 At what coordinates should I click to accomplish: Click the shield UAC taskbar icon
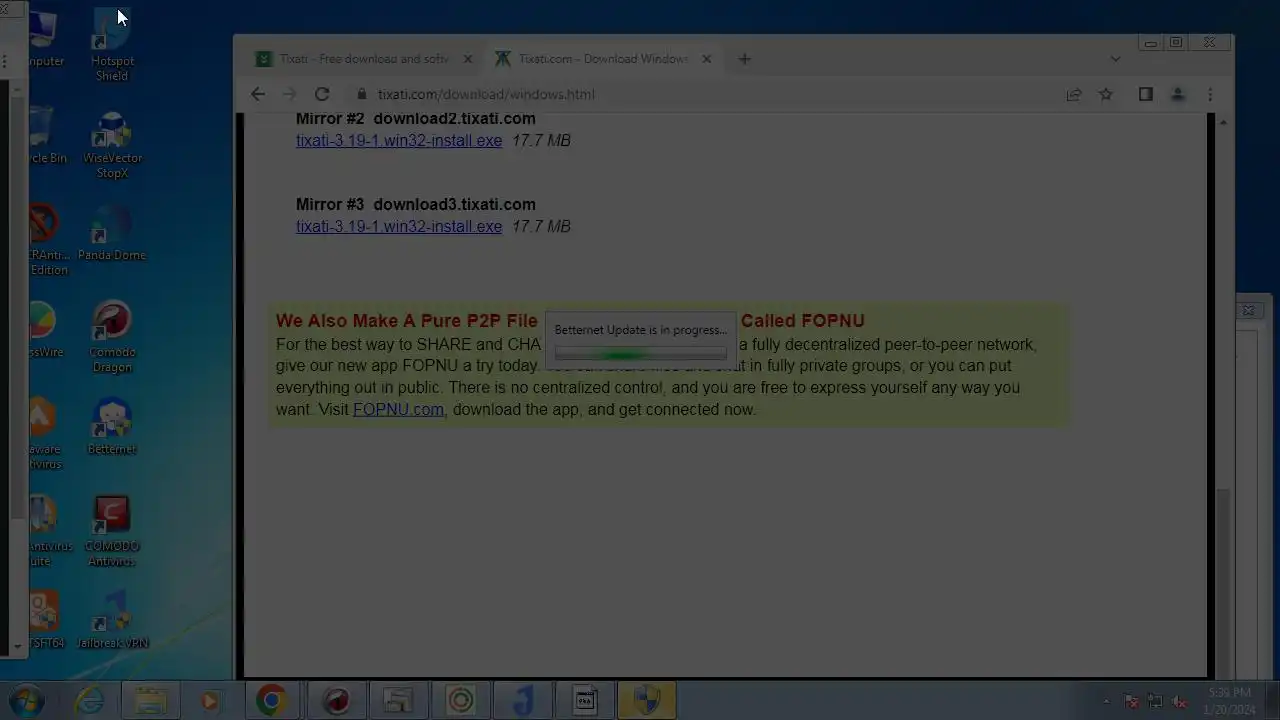tap(647, 701)
